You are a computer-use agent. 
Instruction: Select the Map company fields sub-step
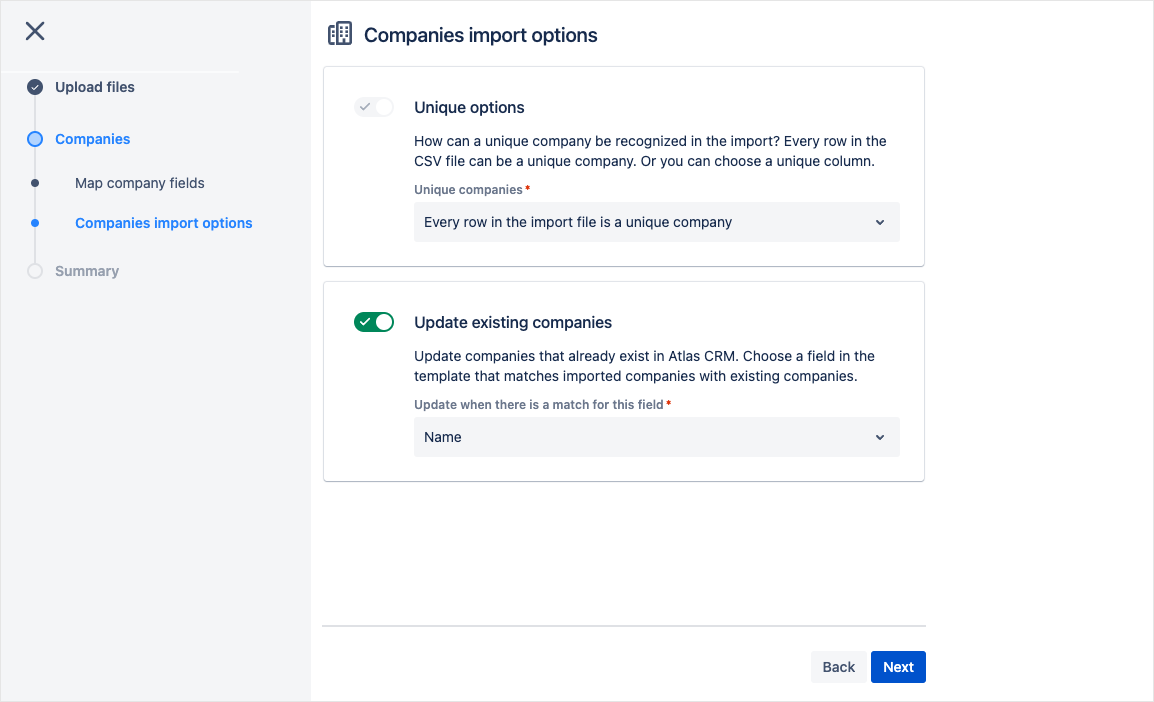point(140,183)
